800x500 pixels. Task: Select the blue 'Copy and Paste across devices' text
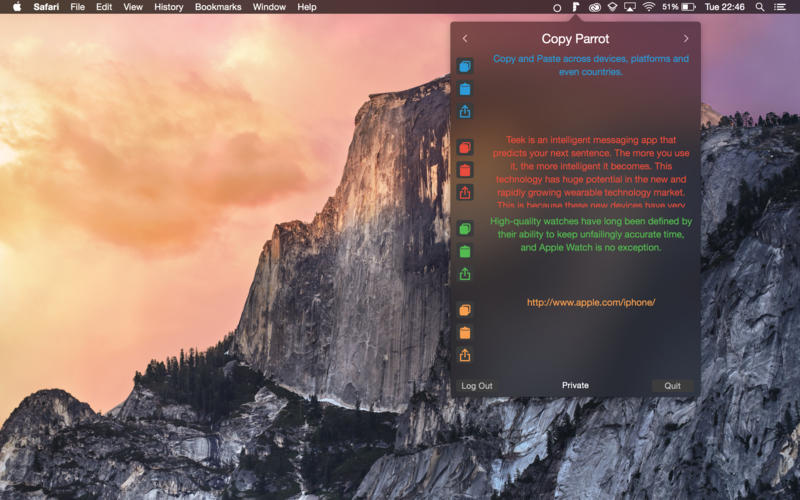pyautogui.click(x=591, y=65)
